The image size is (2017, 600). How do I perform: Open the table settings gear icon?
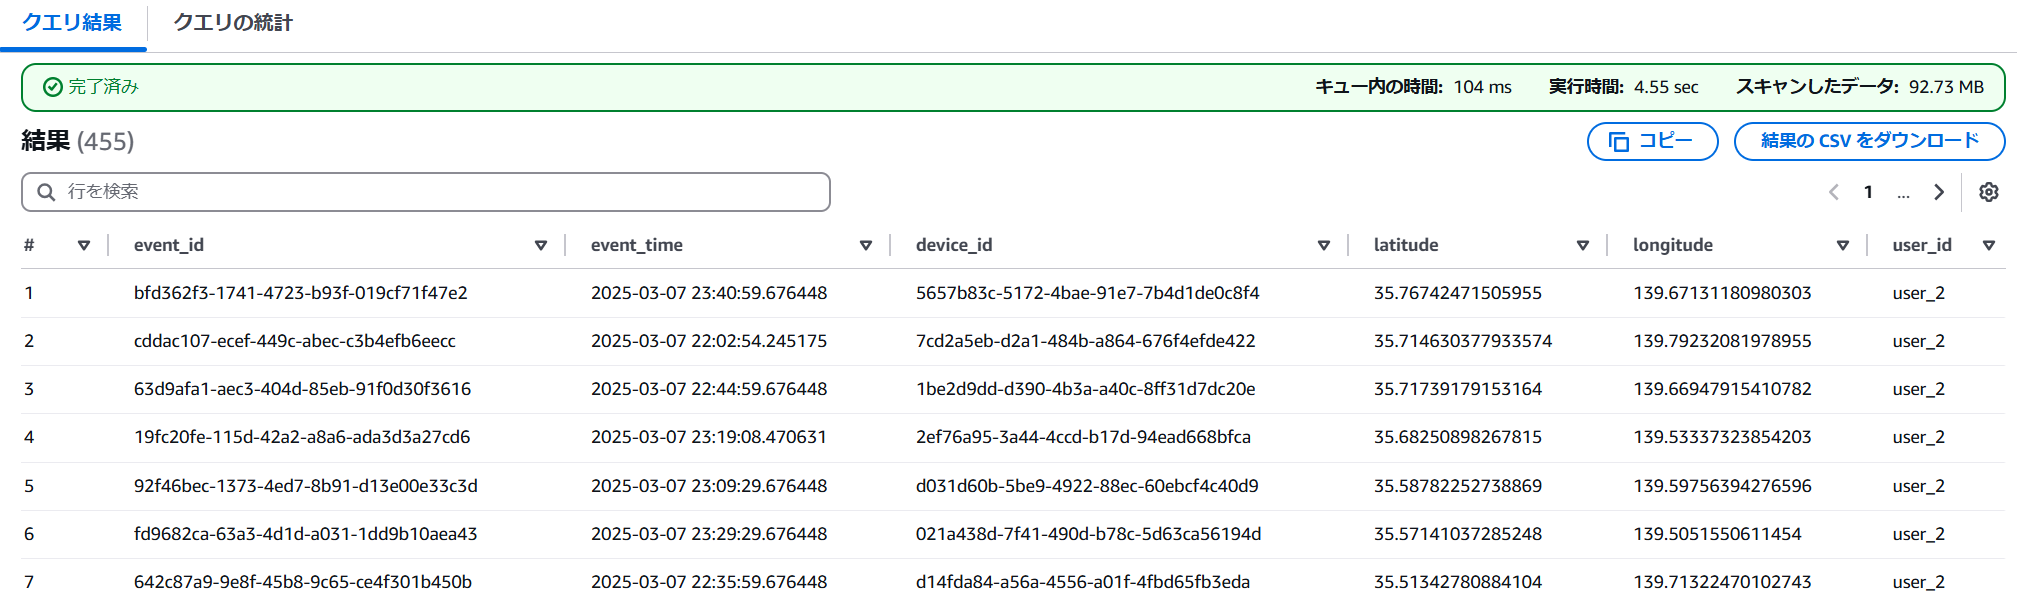pyautogui.click(x=1988, y=192)
